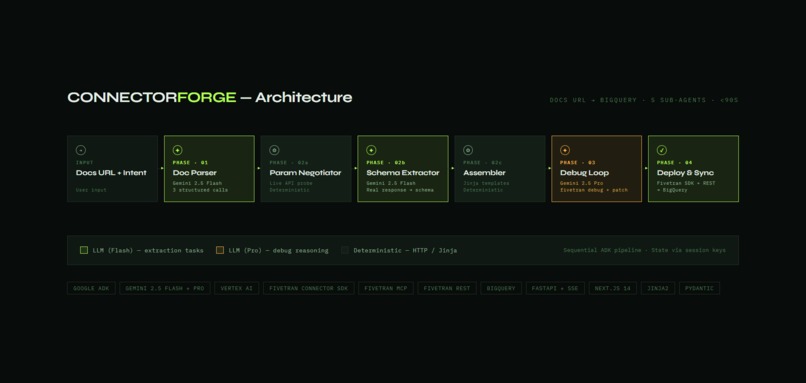Click the 'Doc Parser' card title

click(x=195, y=173)
